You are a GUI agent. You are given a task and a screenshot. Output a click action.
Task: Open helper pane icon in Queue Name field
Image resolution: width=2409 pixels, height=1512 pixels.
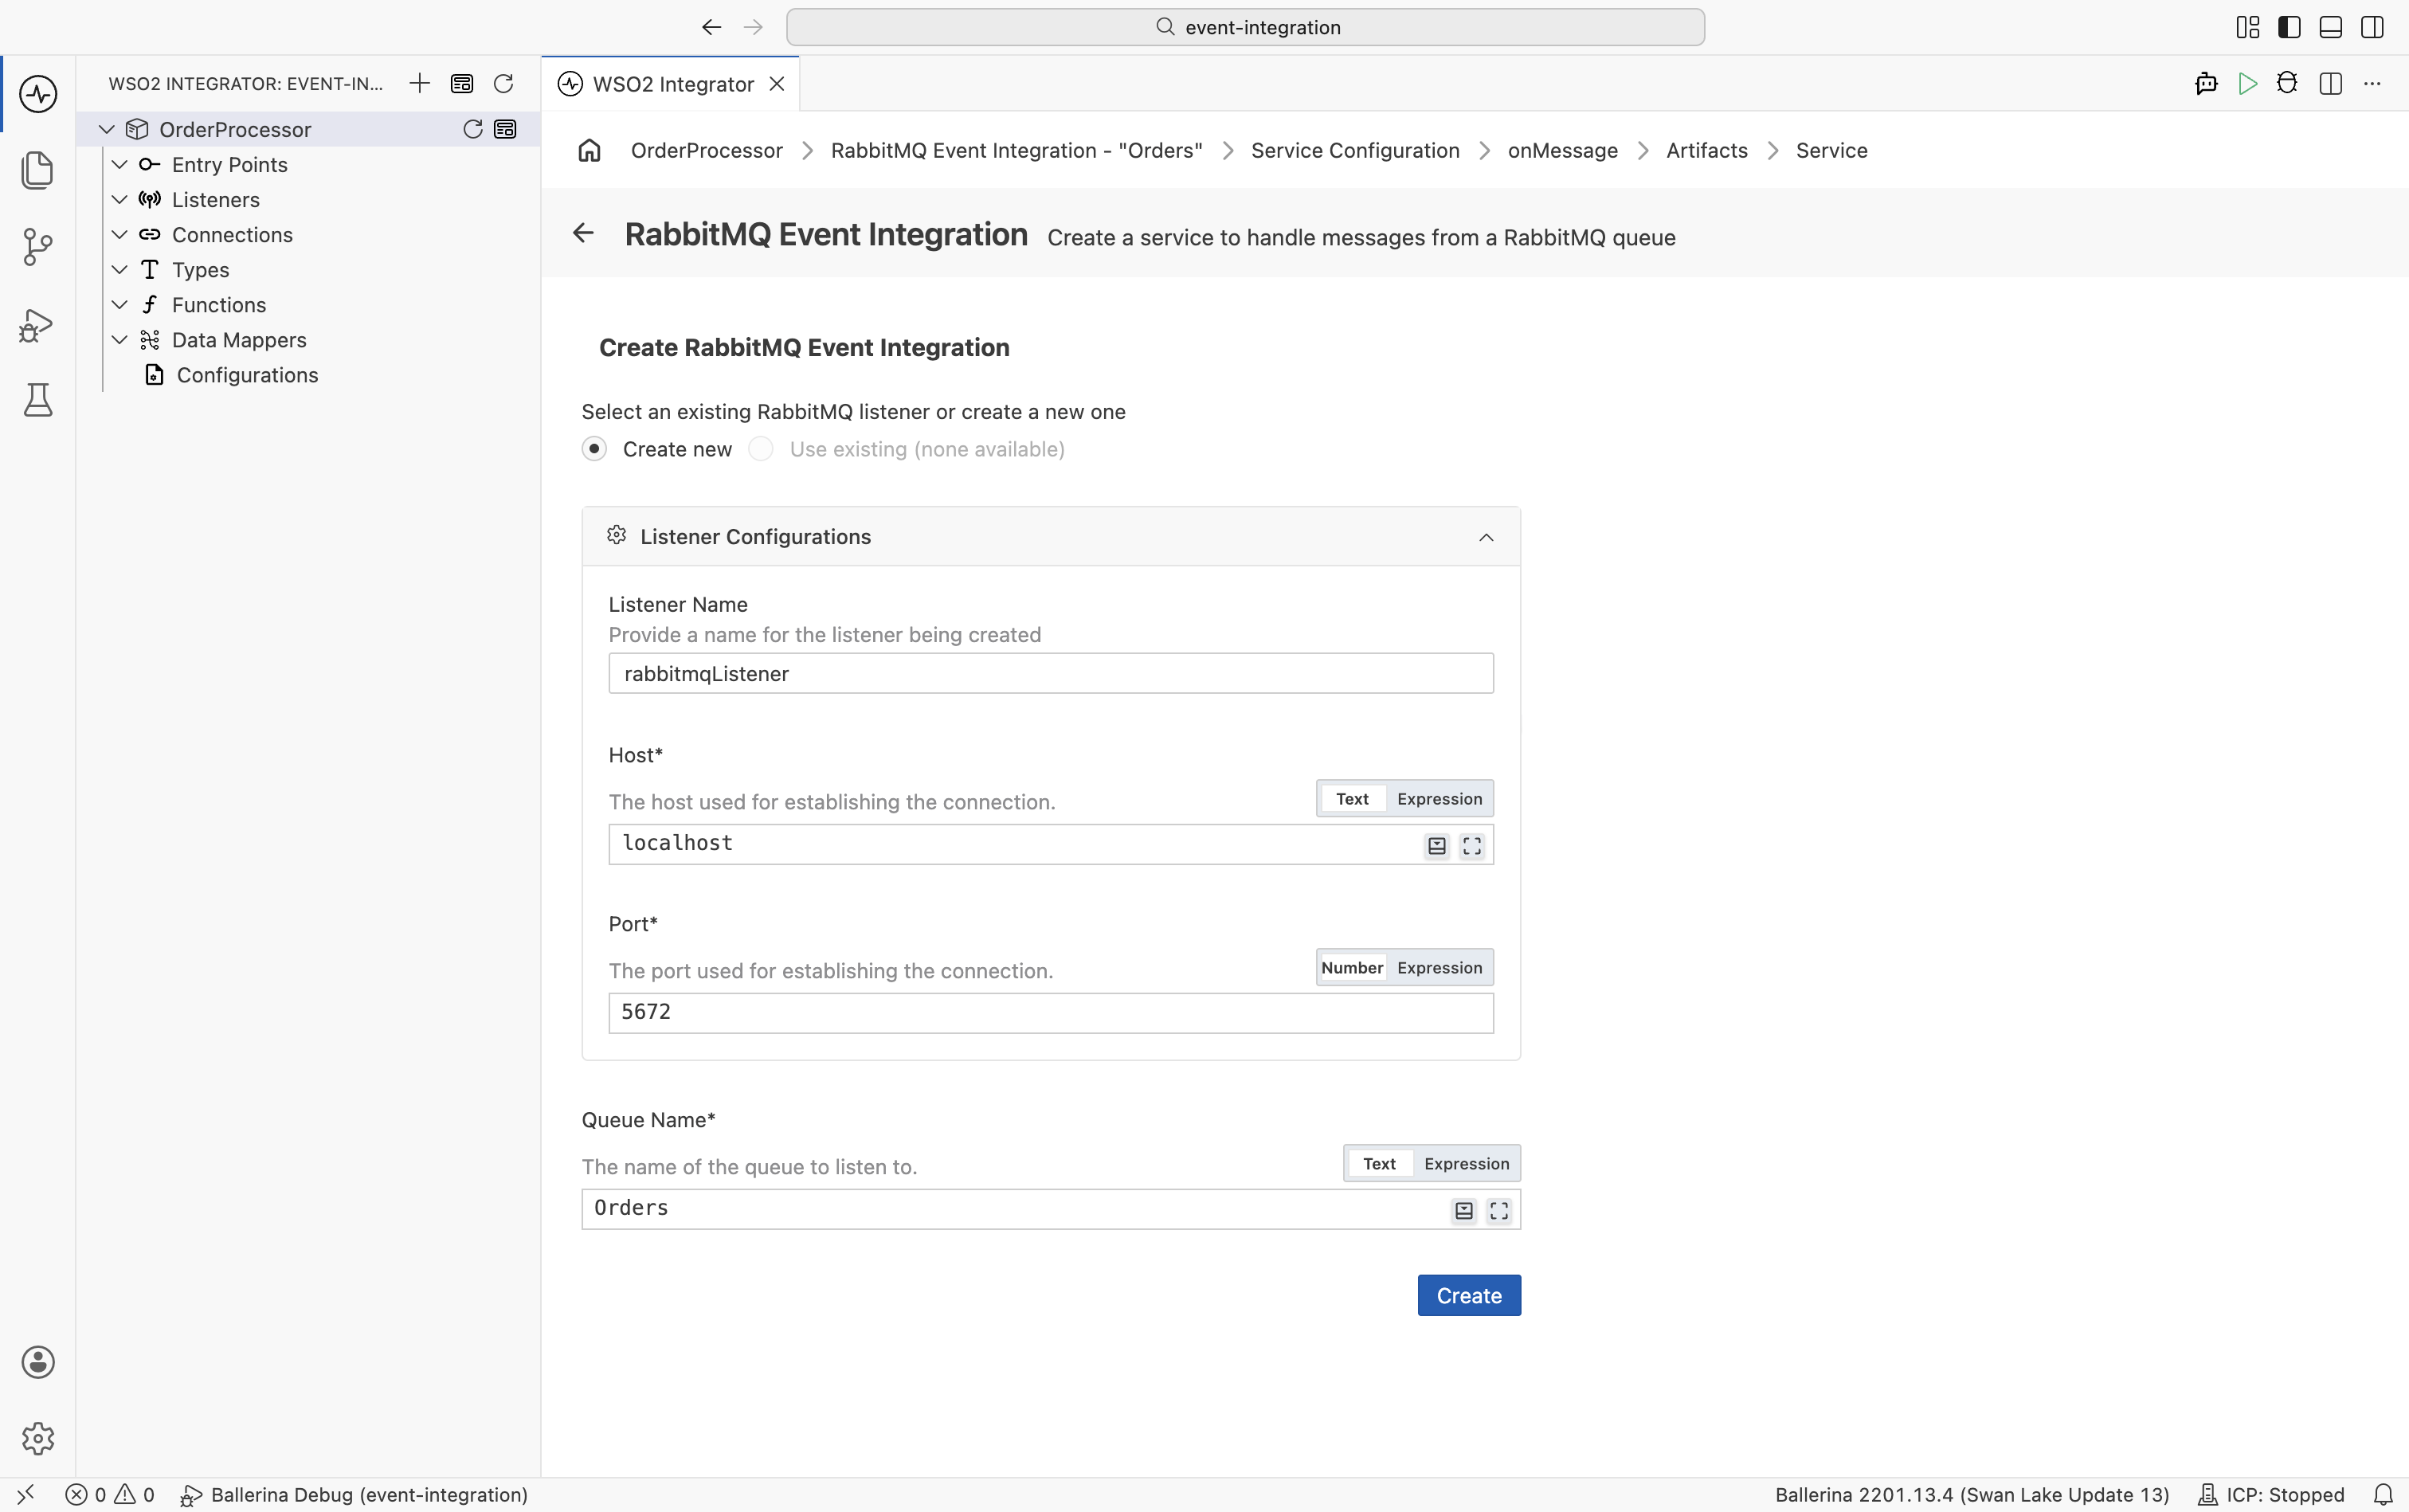(1464, 1211)
